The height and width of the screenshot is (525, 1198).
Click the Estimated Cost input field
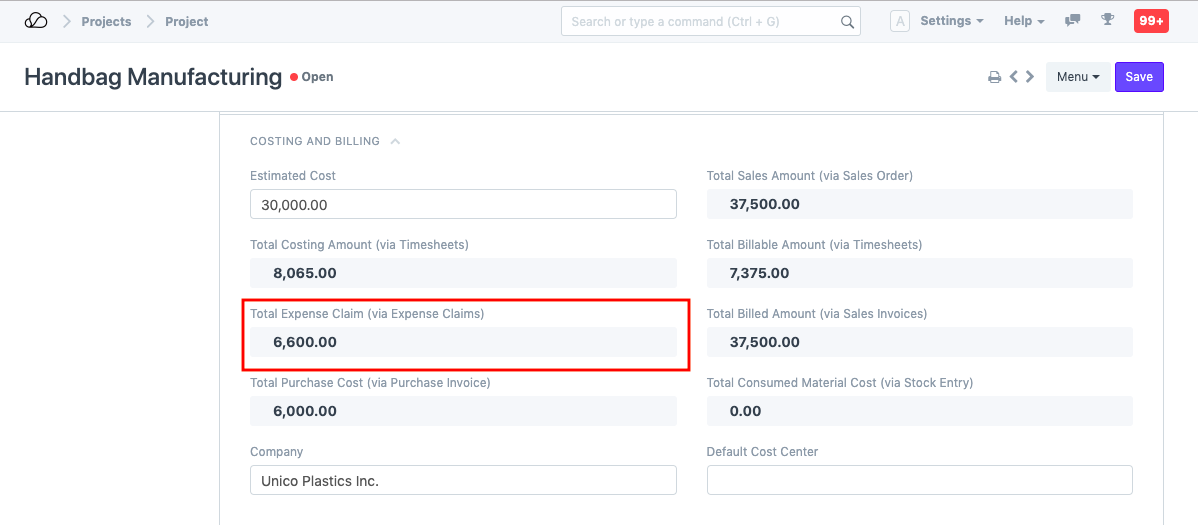463,204
